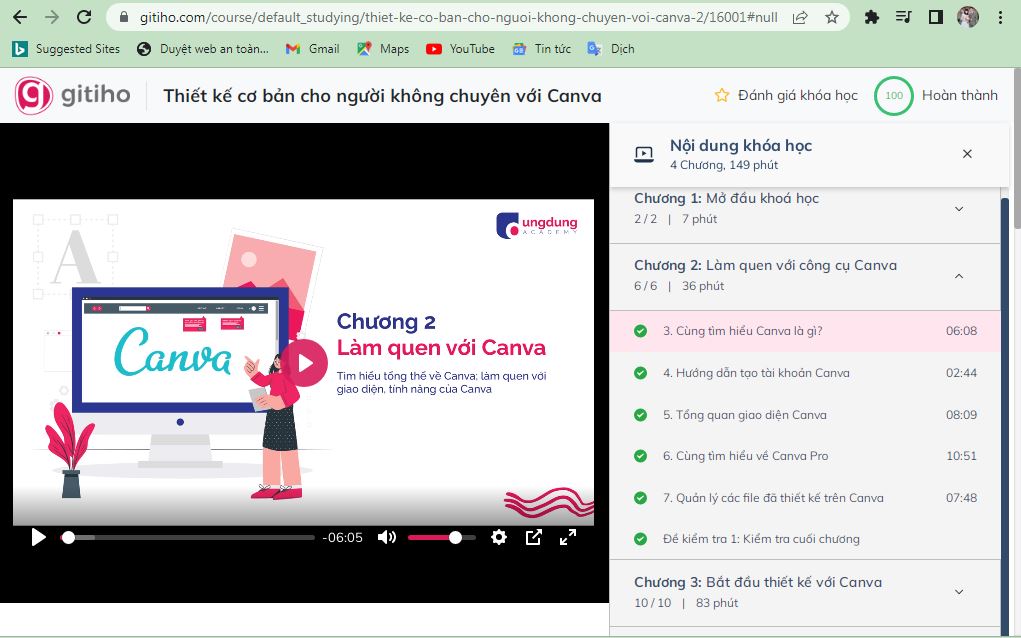Click the Hoàn thành label

(960, 96)
